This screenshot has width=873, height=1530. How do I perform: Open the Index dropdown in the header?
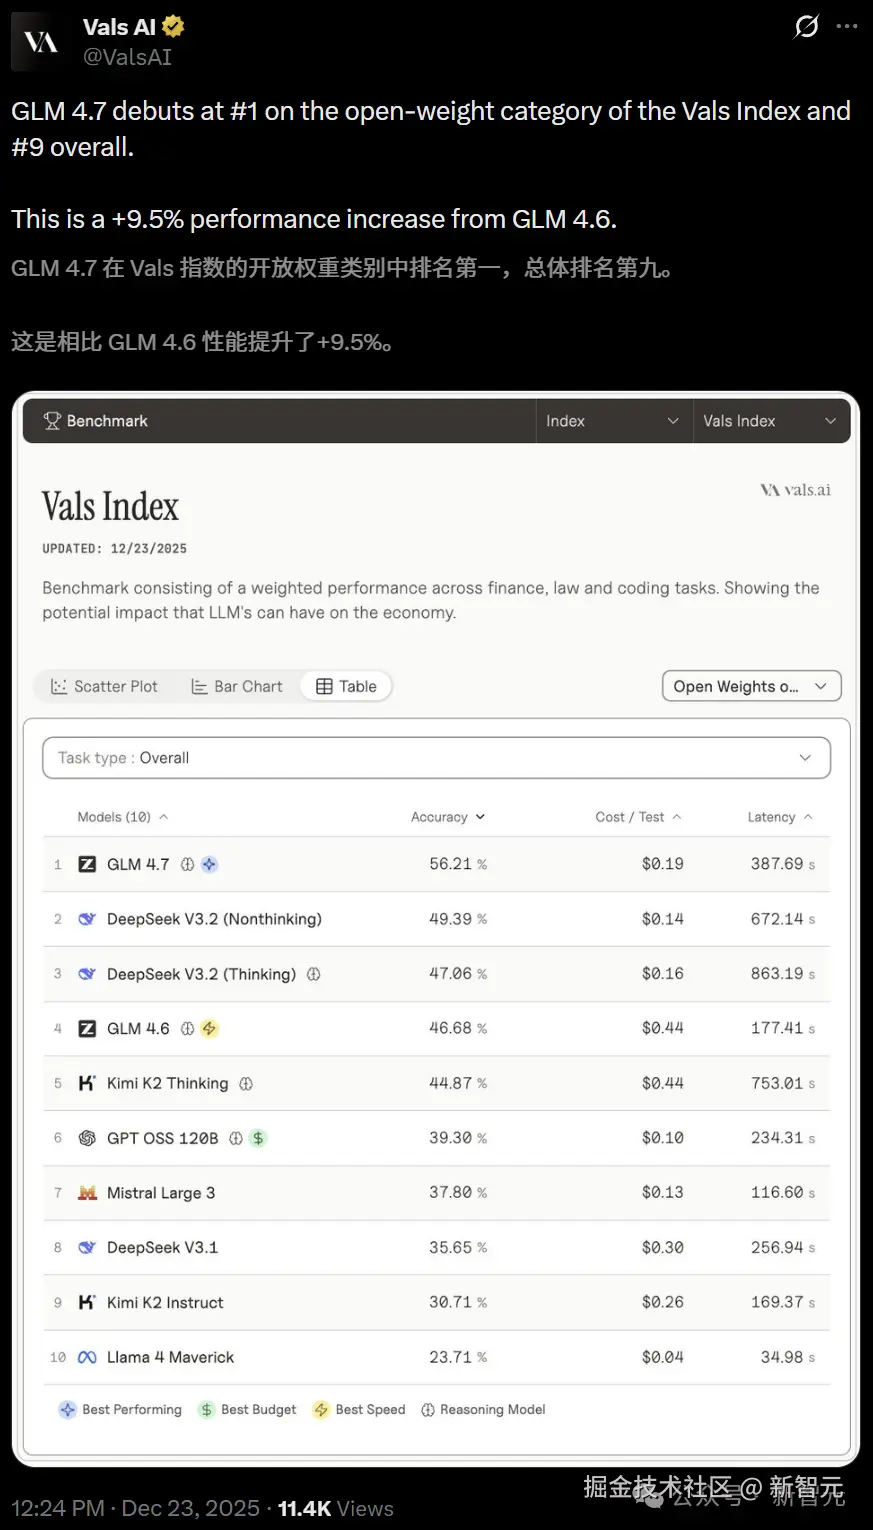pos(612,421)
